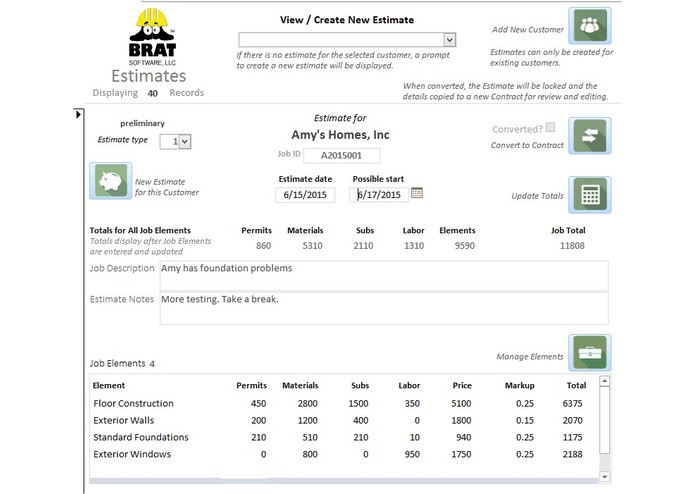
Task: Click the Update Totals calculator icon
Action: point(590,194)
